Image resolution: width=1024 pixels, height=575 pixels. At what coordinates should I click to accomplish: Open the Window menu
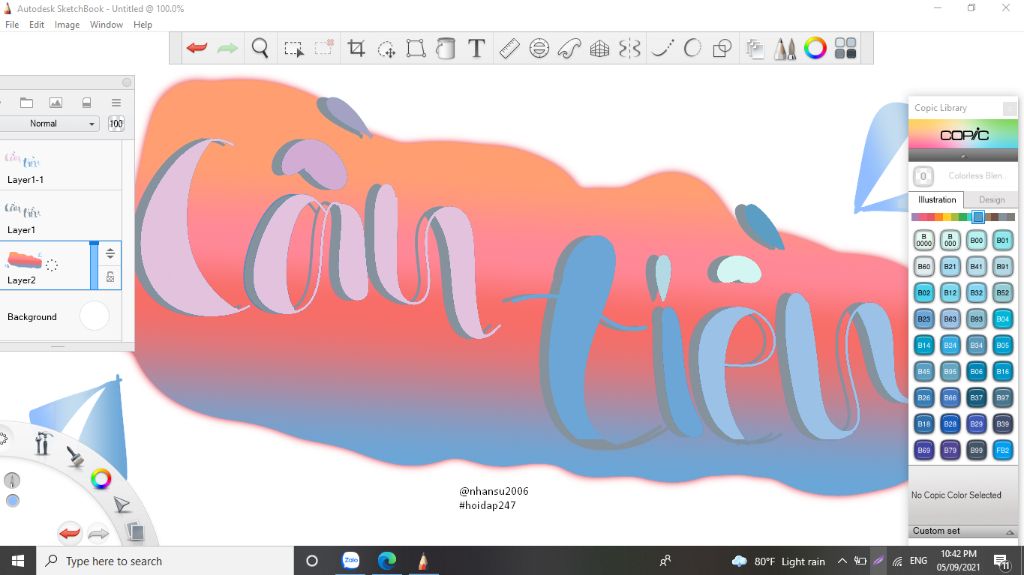tap(106, 25)
